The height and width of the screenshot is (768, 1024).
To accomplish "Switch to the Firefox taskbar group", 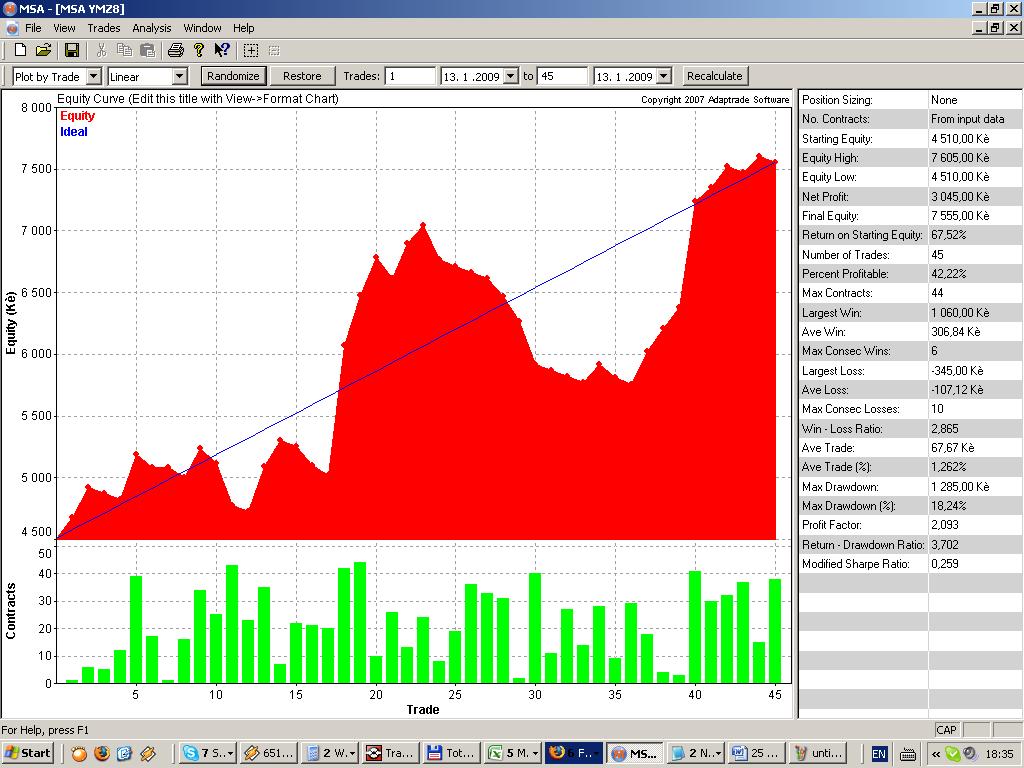I will [574, 753].
